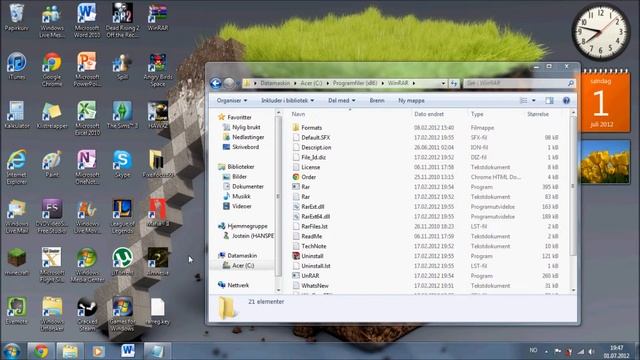
Task: Open Explorer help question mark icon
Action: [566, 100]
